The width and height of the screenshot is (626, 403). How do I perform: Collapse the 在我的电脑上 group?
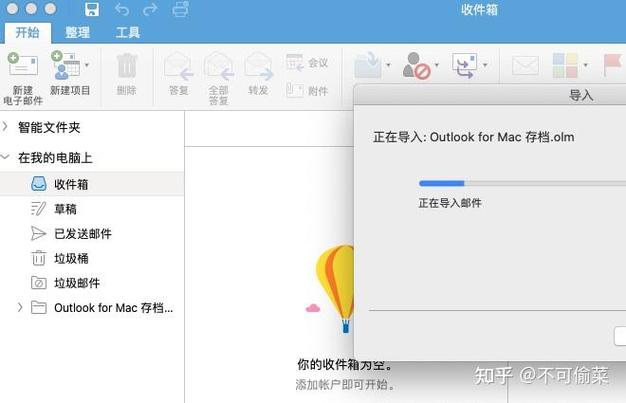5,157
